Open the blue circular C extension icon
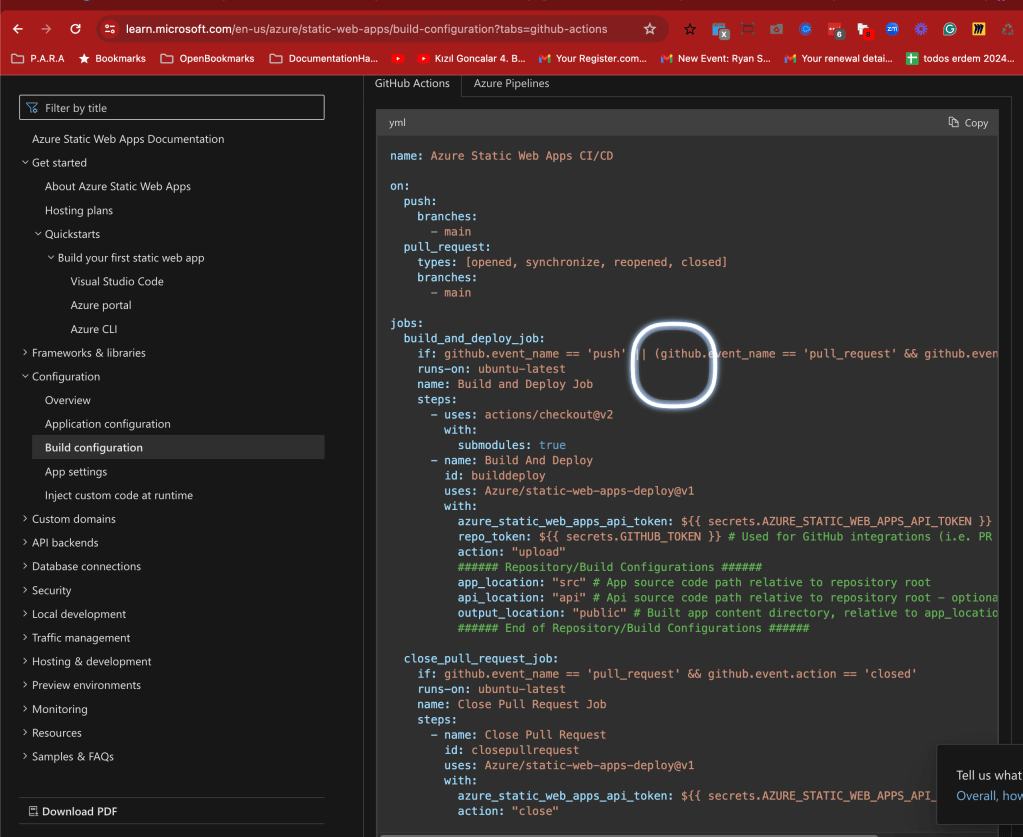The width and height of the screenshot is (1023, 837). (x=806, y=29)
